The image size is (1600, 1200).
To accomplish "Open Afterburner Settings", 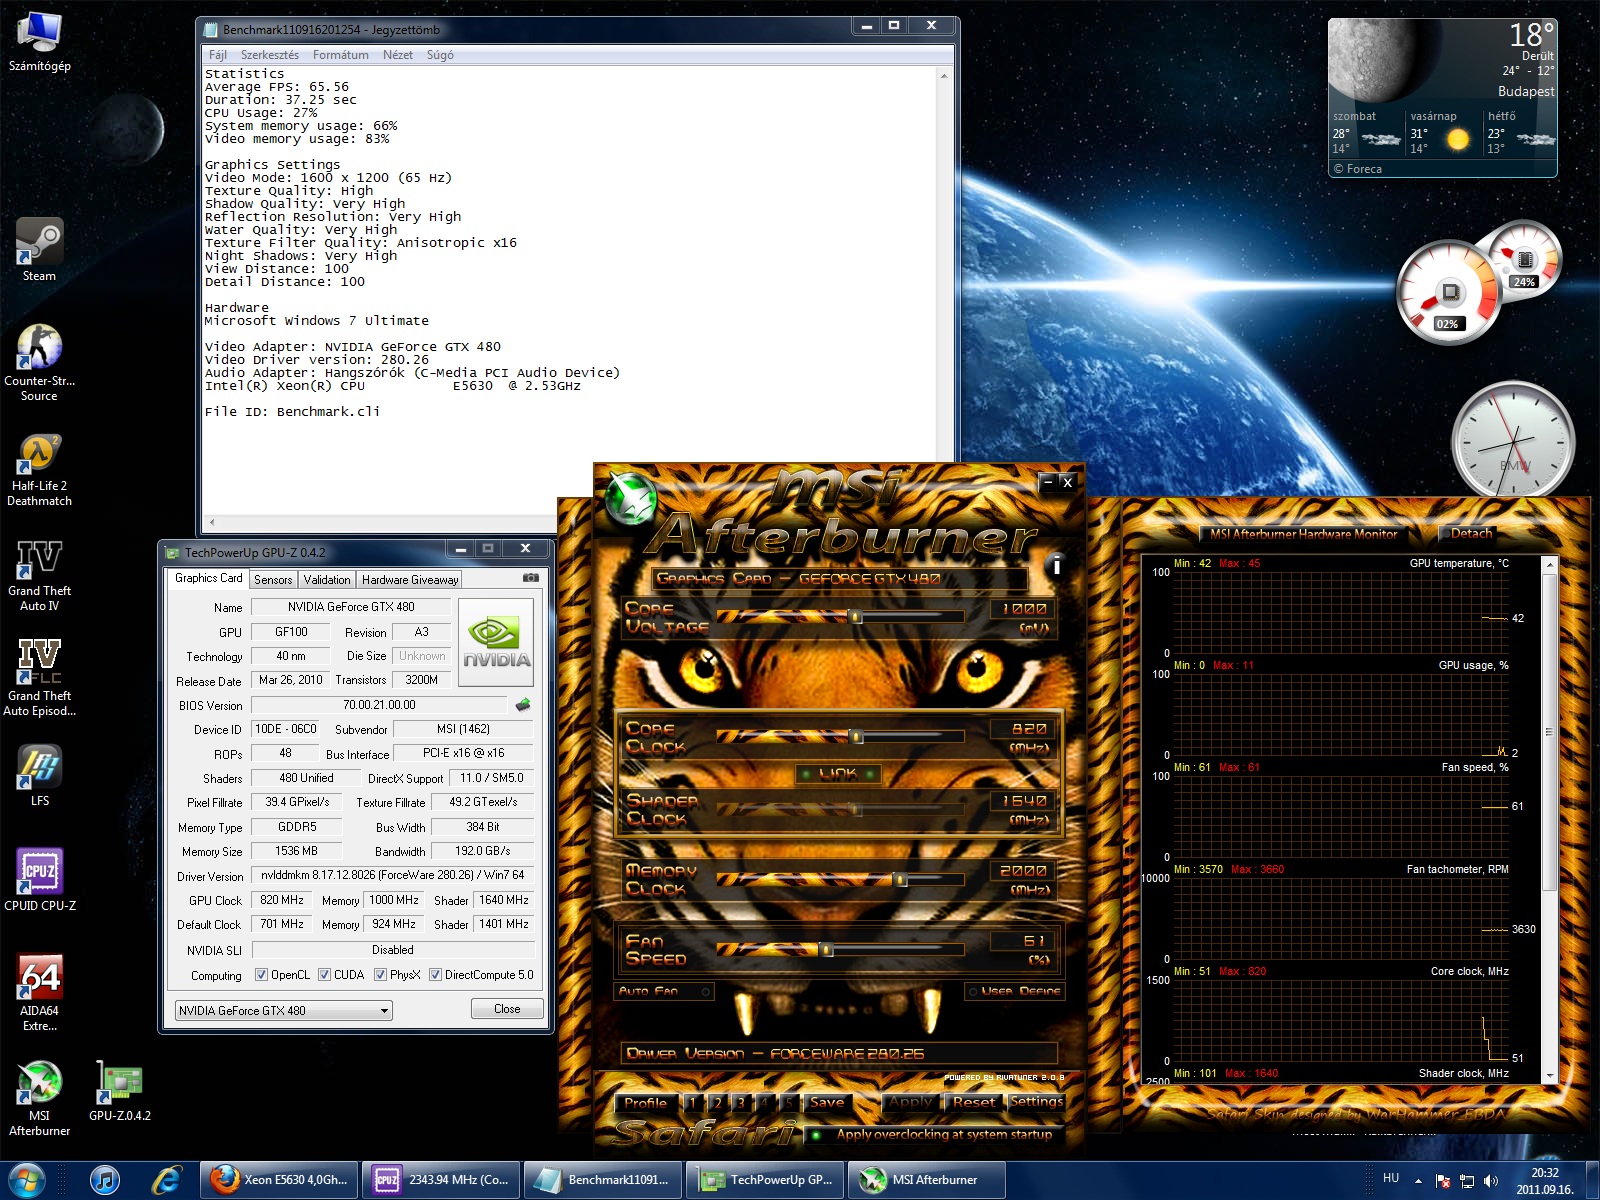I will [1036, 1102].
